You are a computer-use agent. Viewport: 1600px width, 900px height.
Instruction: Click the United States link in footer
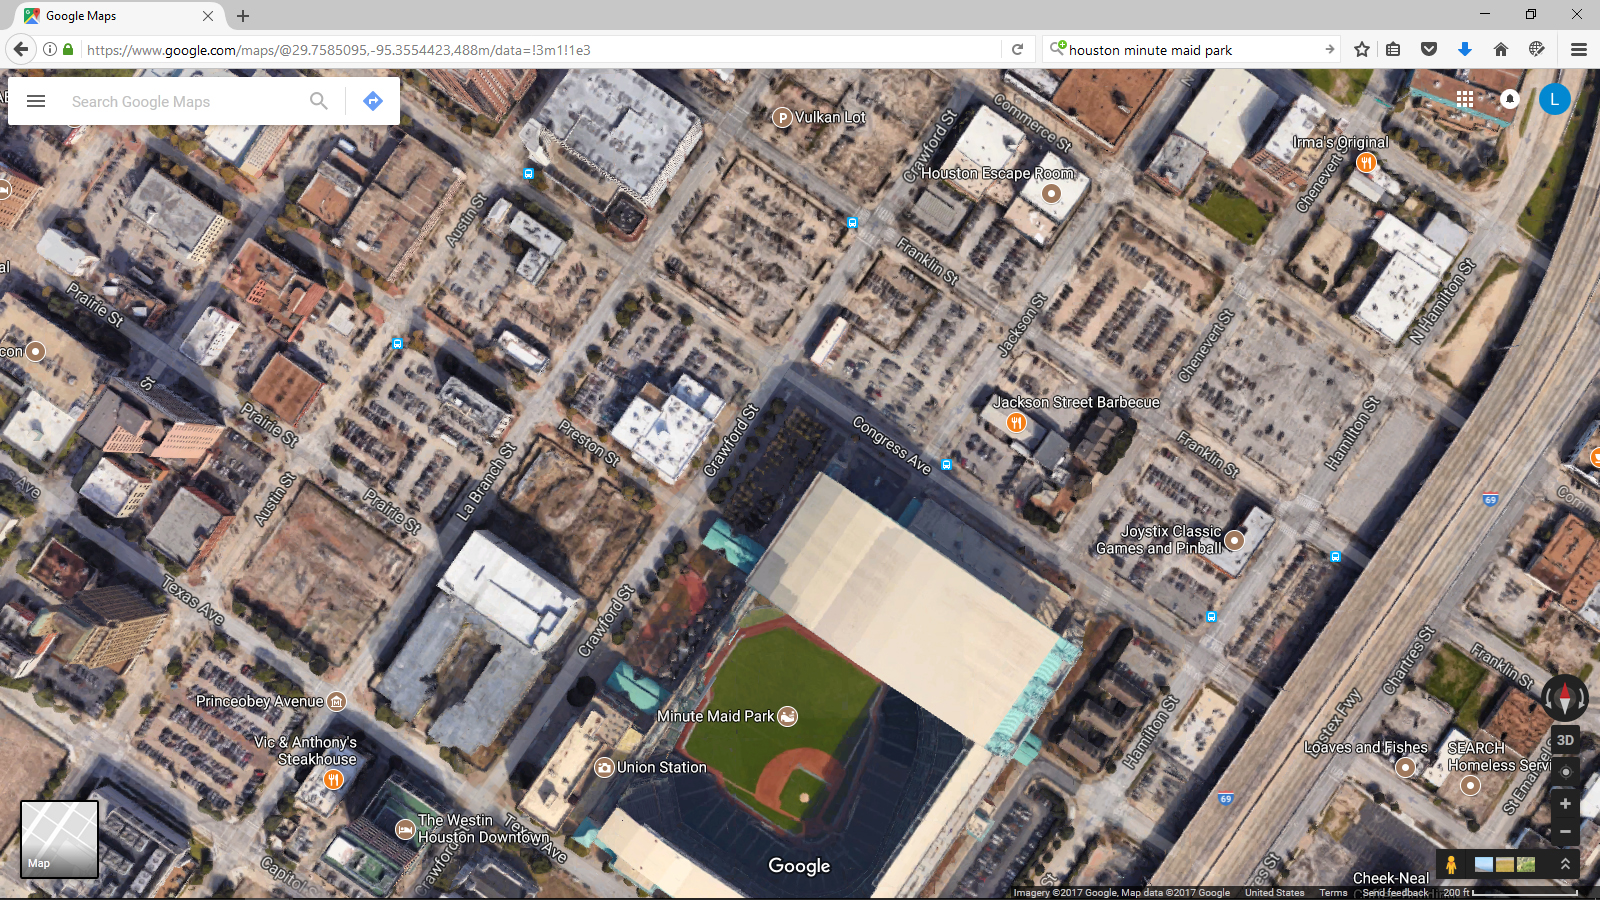tap(1274, 893)
